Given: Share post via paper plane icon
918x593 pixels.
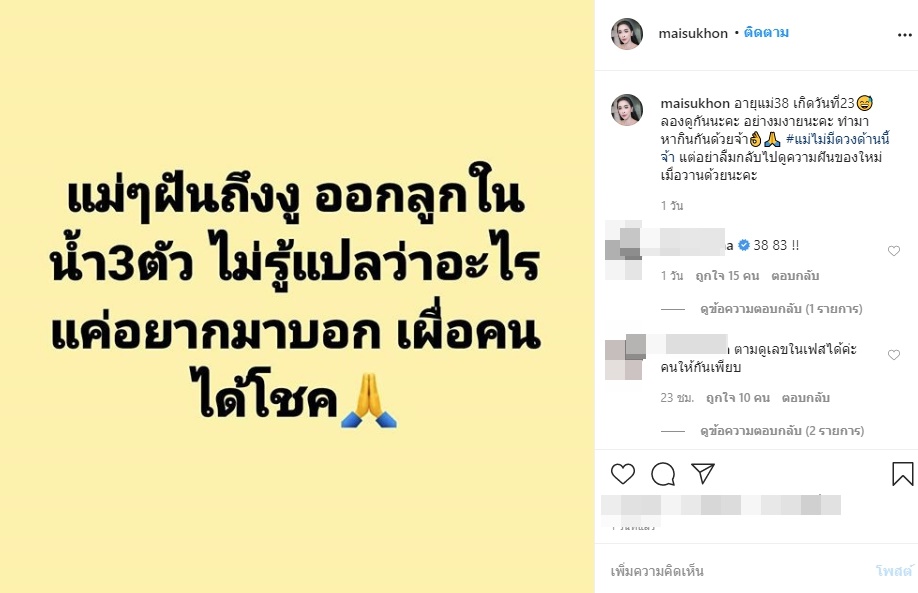Looking at the screenshot, I should click(x=703, y=473).
